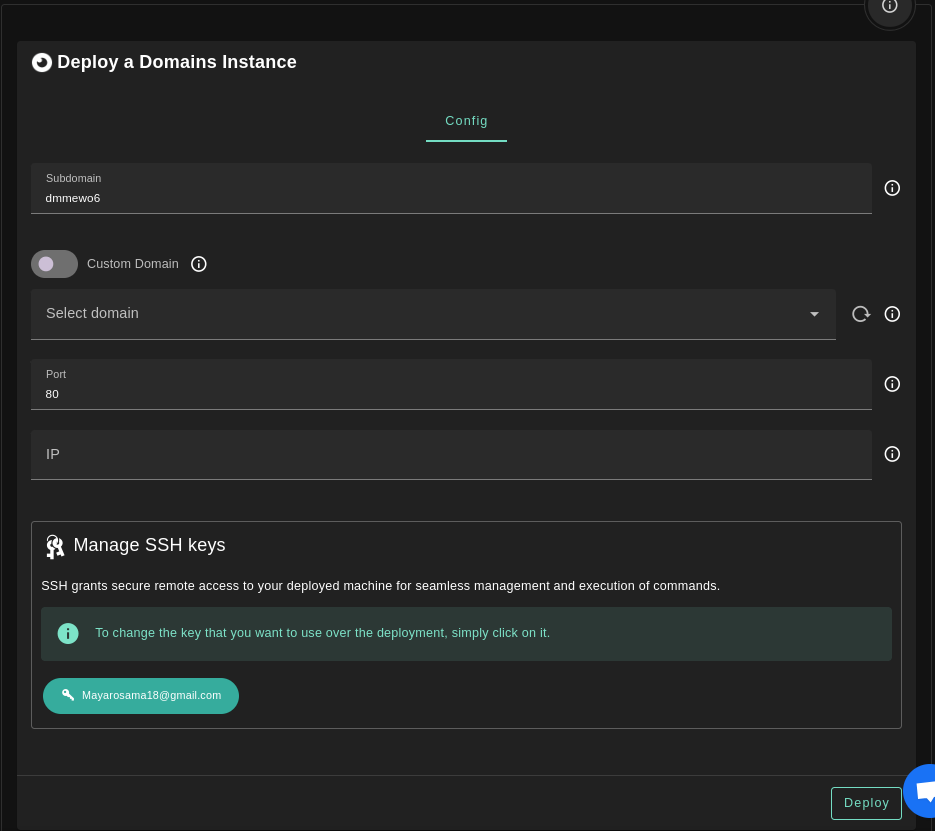Click the SSH keys icon beside Manage SSH keys

coord(55,546)
